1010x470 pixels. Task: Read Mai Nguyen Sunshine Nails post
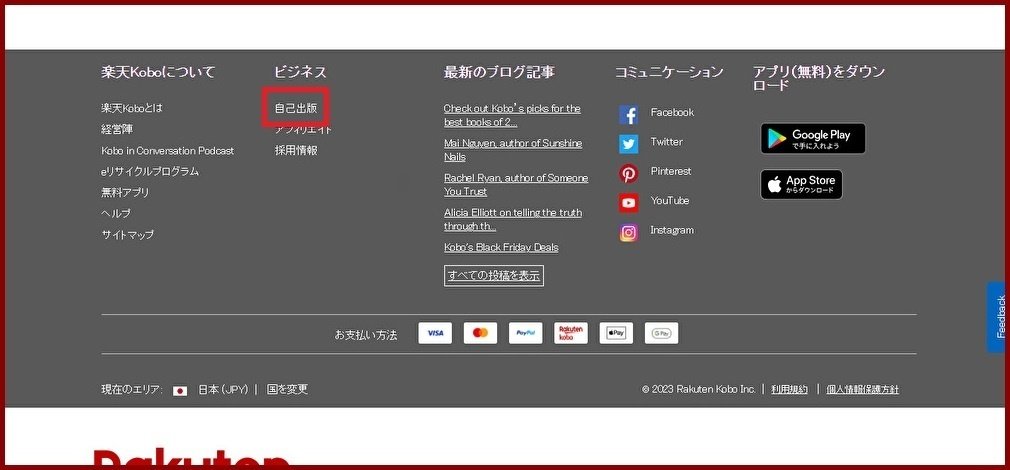click(513, 150)
